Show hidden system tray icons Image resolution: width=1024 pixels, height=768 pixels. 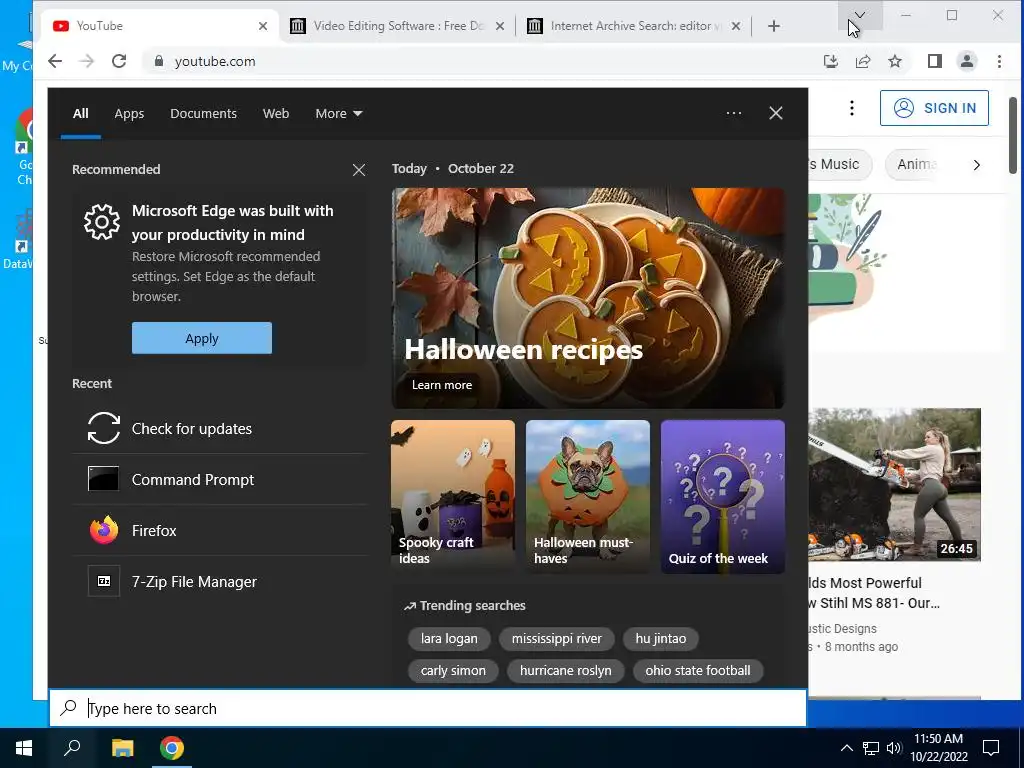pos(846,748)
